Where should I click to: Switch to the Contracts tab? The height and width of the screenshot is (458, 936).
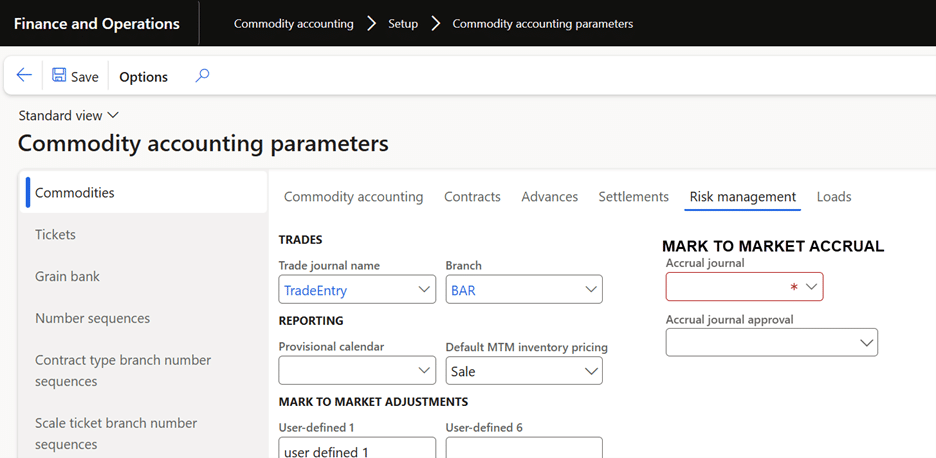click(472, 197)
